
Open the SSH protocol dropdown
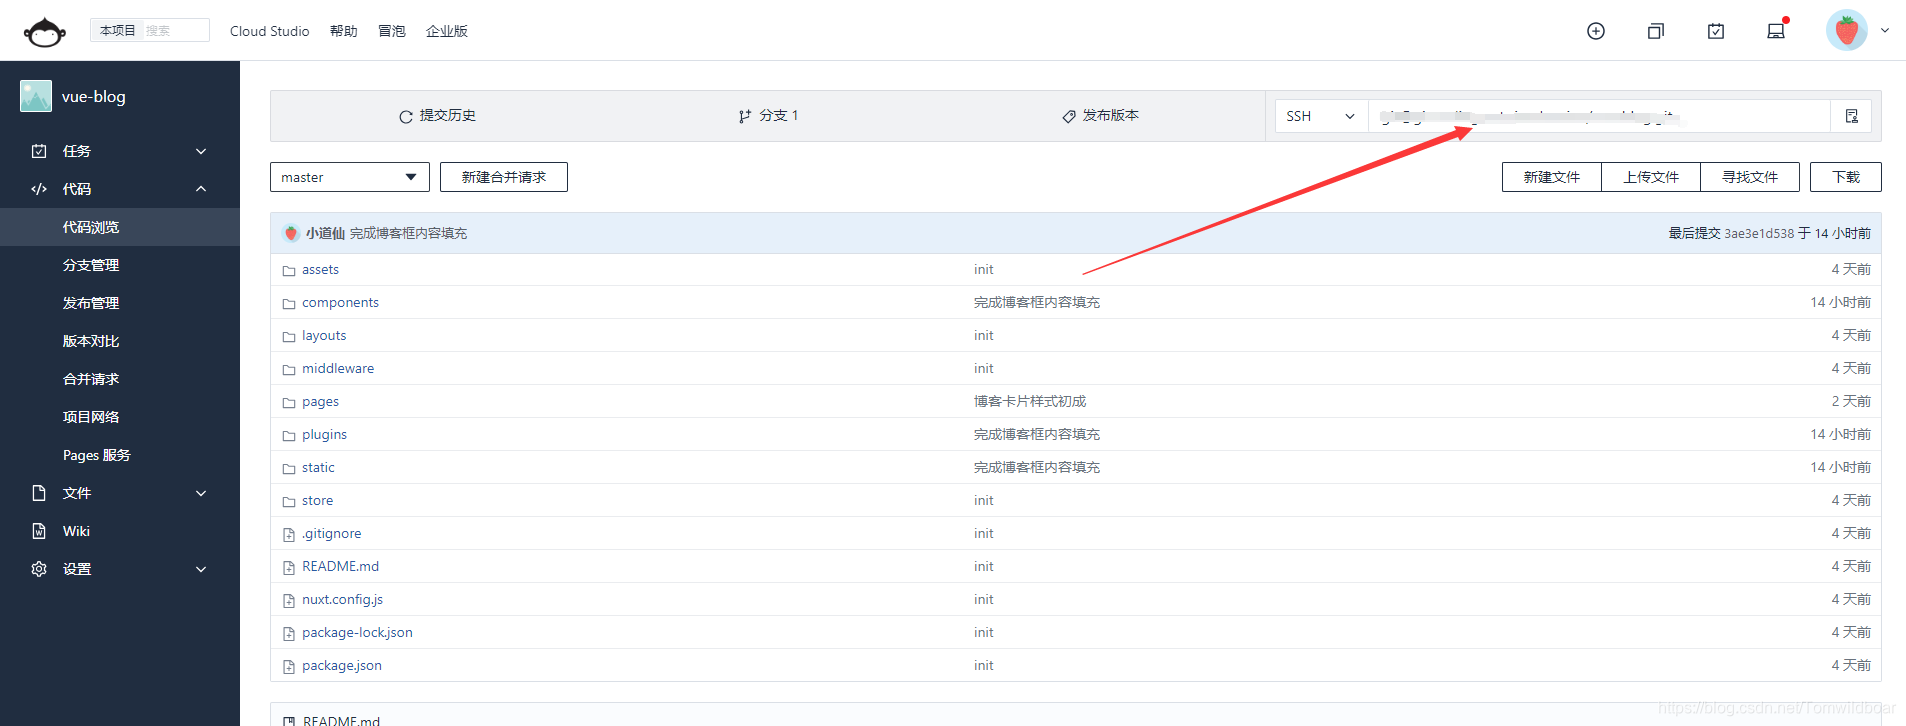point(1321,116)
